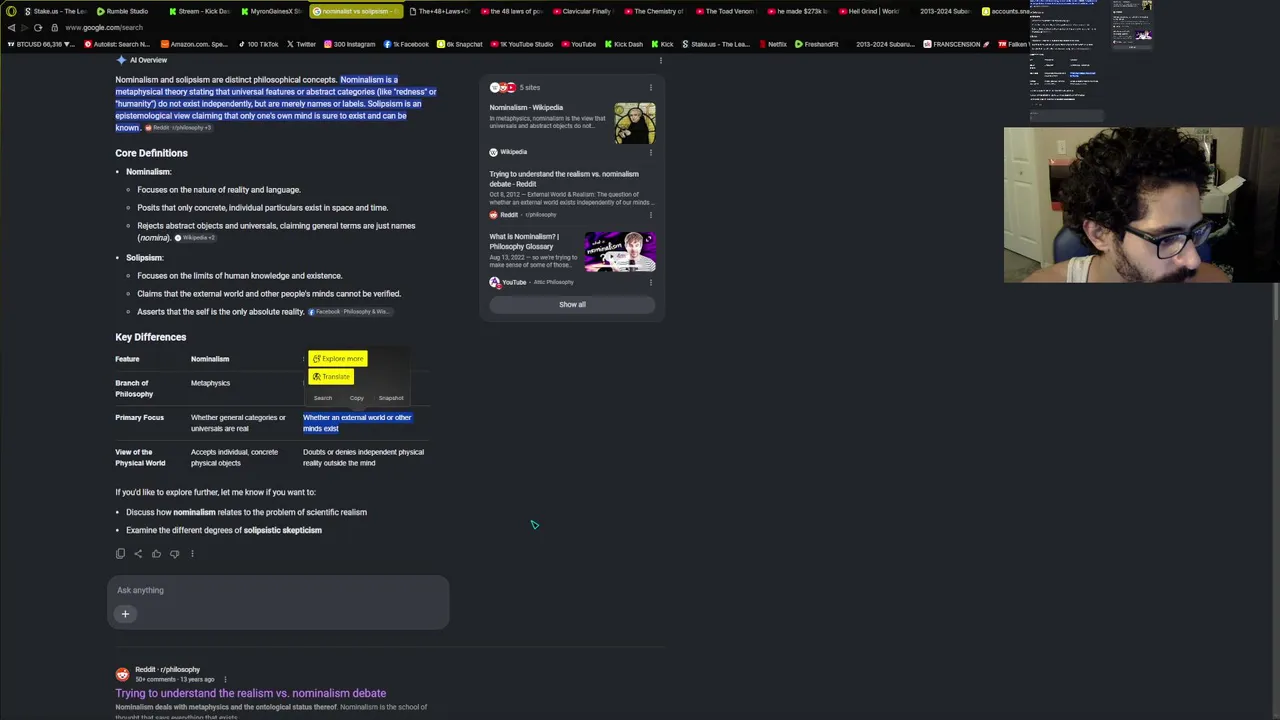Open more options for the Reddit search result

(224, 680)
